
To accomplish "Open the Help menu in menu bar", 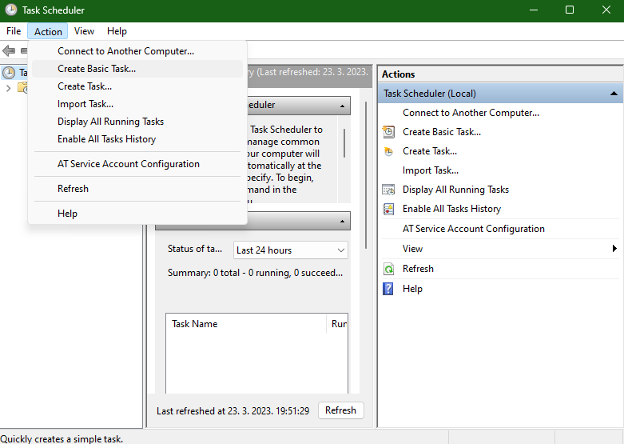I will [x=117, y=31].
